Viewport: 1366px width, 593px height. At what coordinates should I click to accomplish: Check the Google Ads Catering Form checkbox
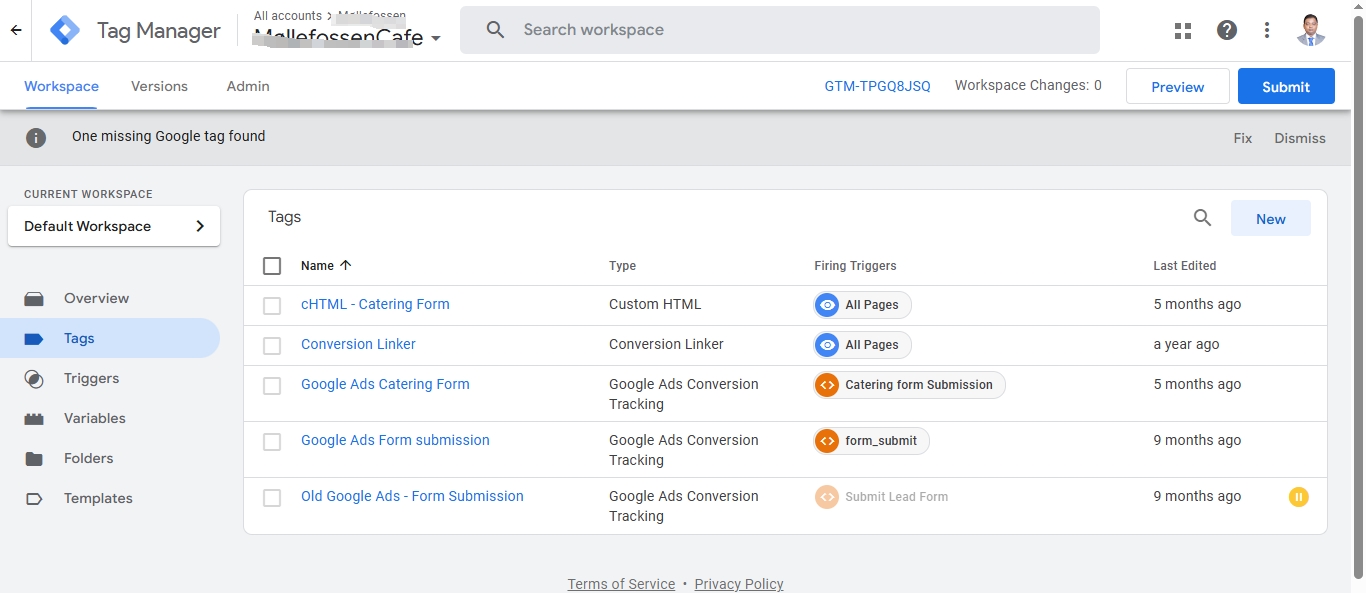pyautogui.click(x=272, y=385)
